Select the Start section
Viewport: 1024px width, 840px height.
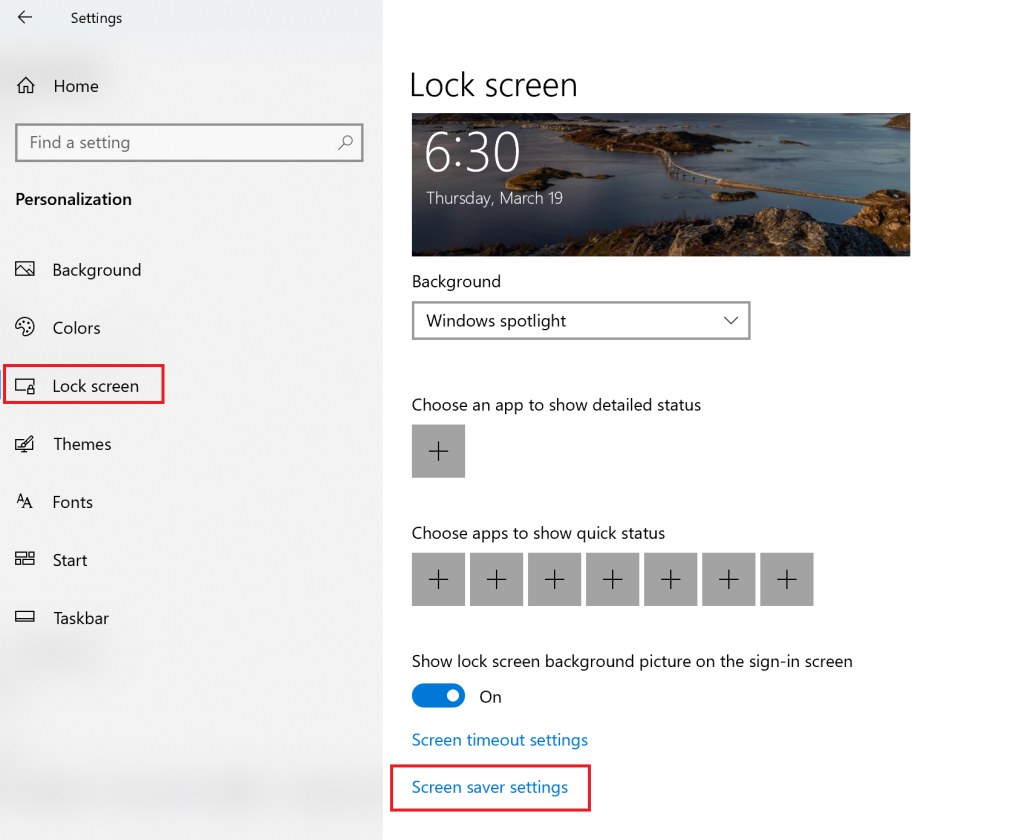(x=70, y=560)
